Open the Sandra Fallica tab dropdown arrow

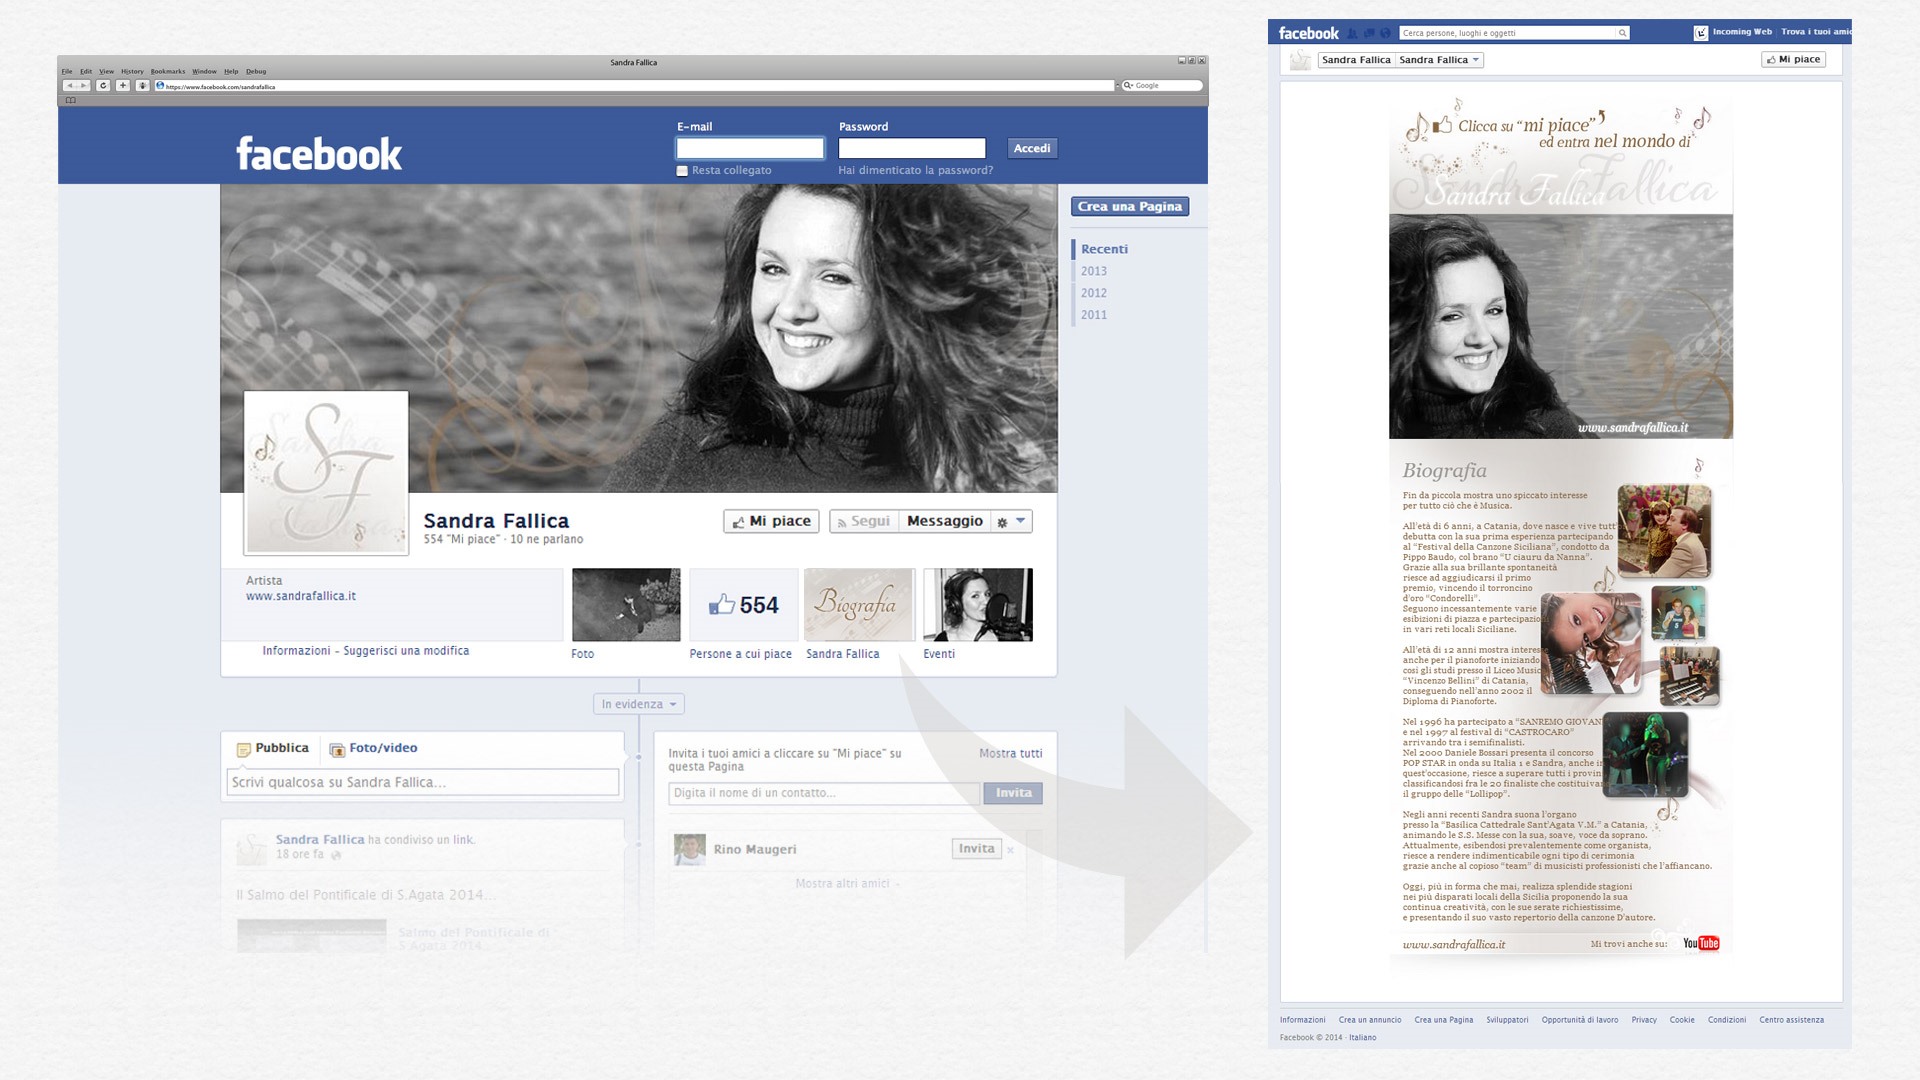(1476, 60)
